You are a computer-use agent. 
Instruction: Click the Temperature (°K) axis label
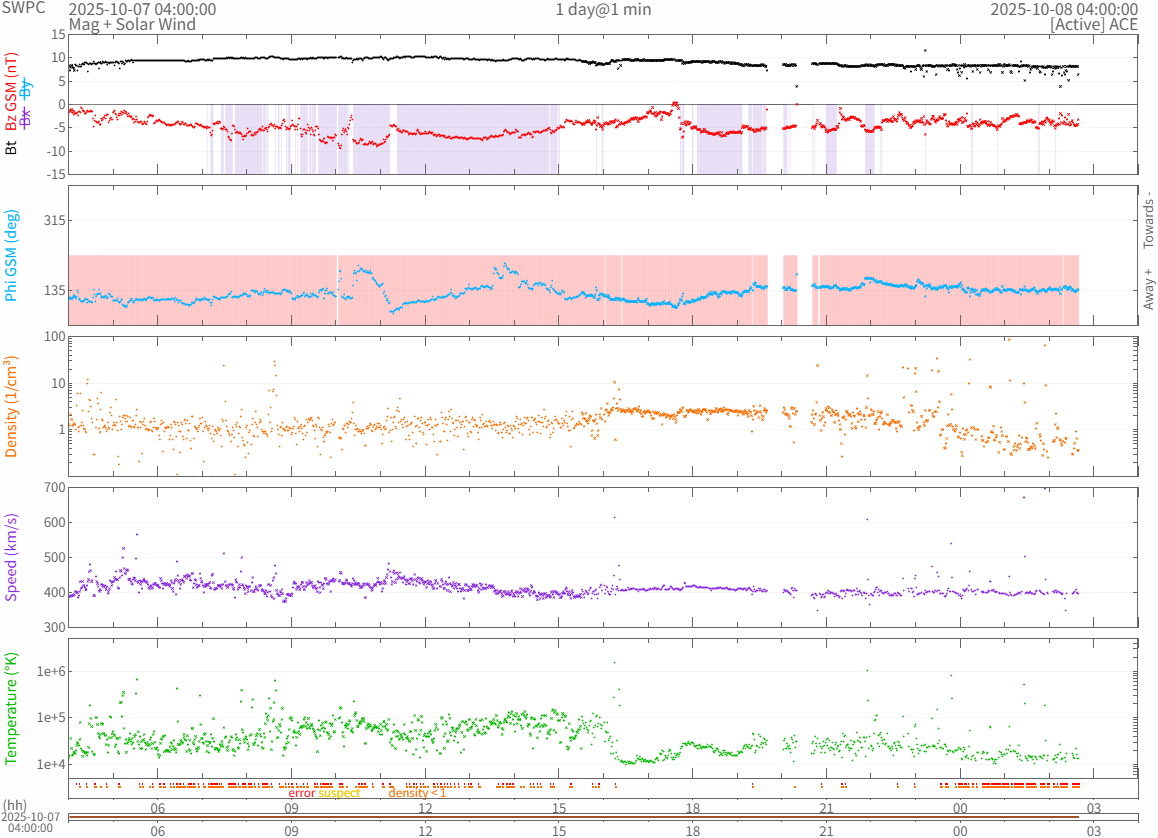point(12,708)
